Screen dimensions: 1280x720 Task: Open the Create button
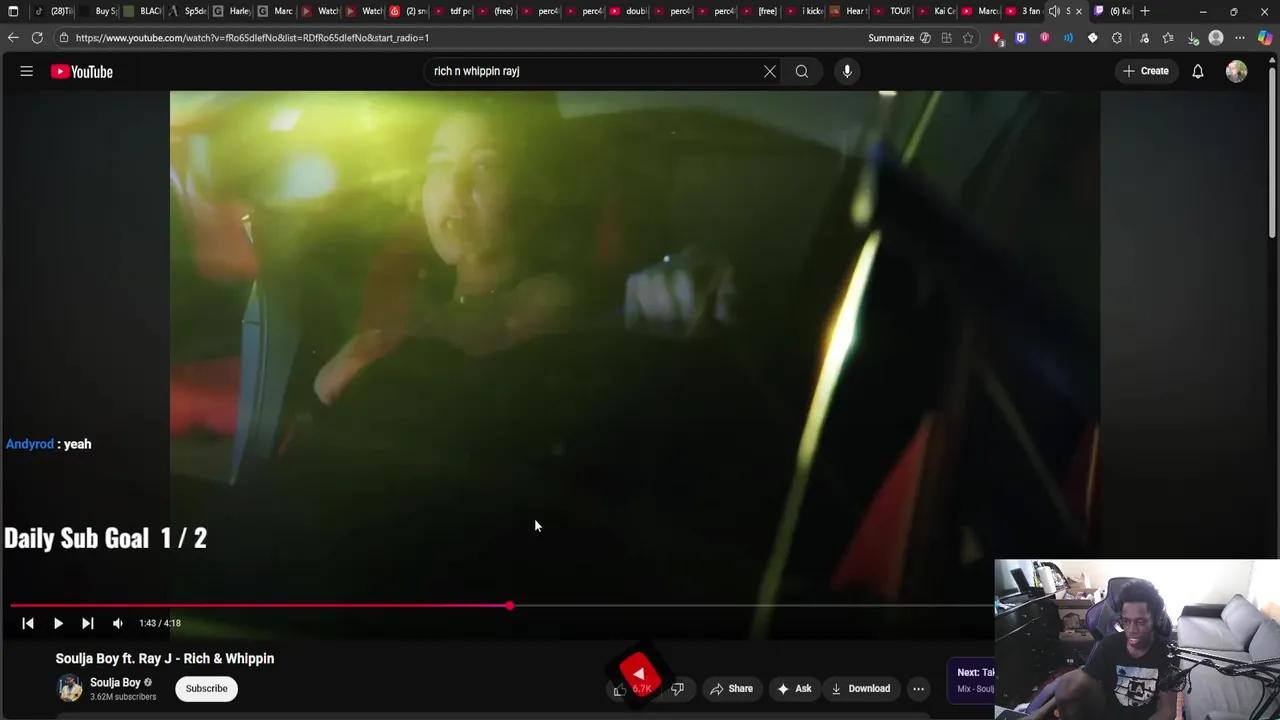[x=1146, y=71]
